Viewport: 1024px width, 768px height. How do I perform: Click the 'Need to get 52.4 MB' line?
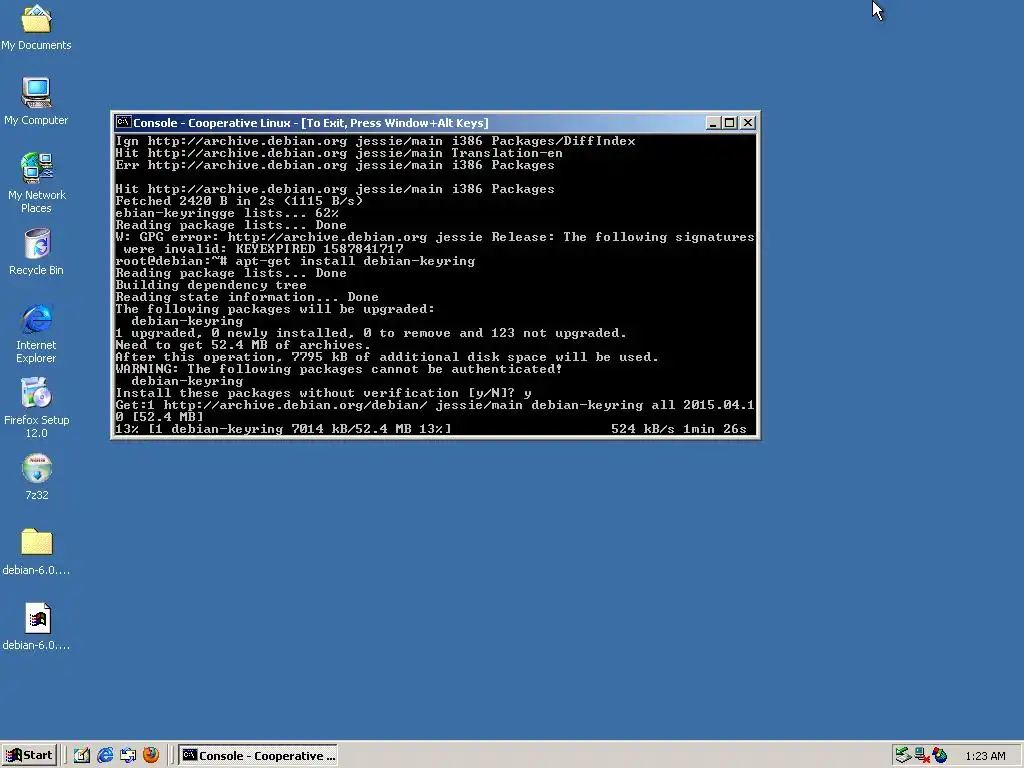coord(243,345)
